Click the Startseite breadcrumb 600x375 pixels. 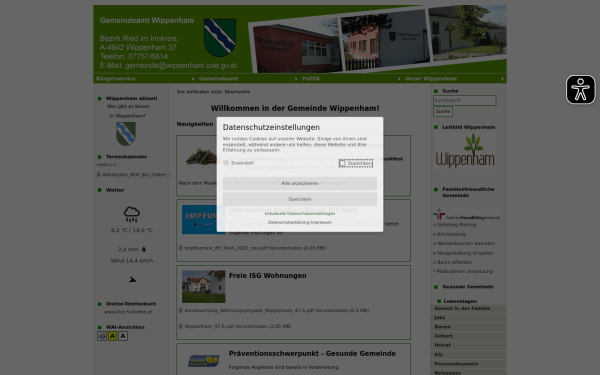pyautogui.click(x=237, y=92)
